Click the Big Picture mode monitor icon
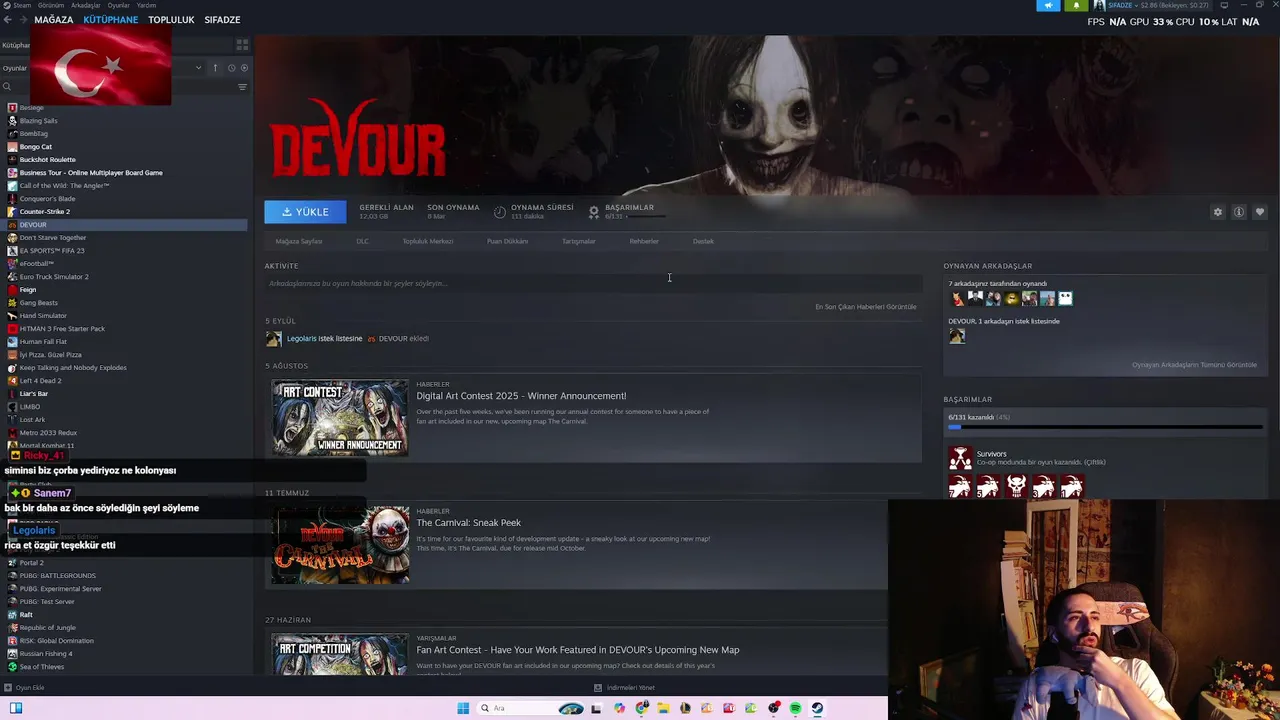1280x720 pixels. click(x=1224, y=5)
